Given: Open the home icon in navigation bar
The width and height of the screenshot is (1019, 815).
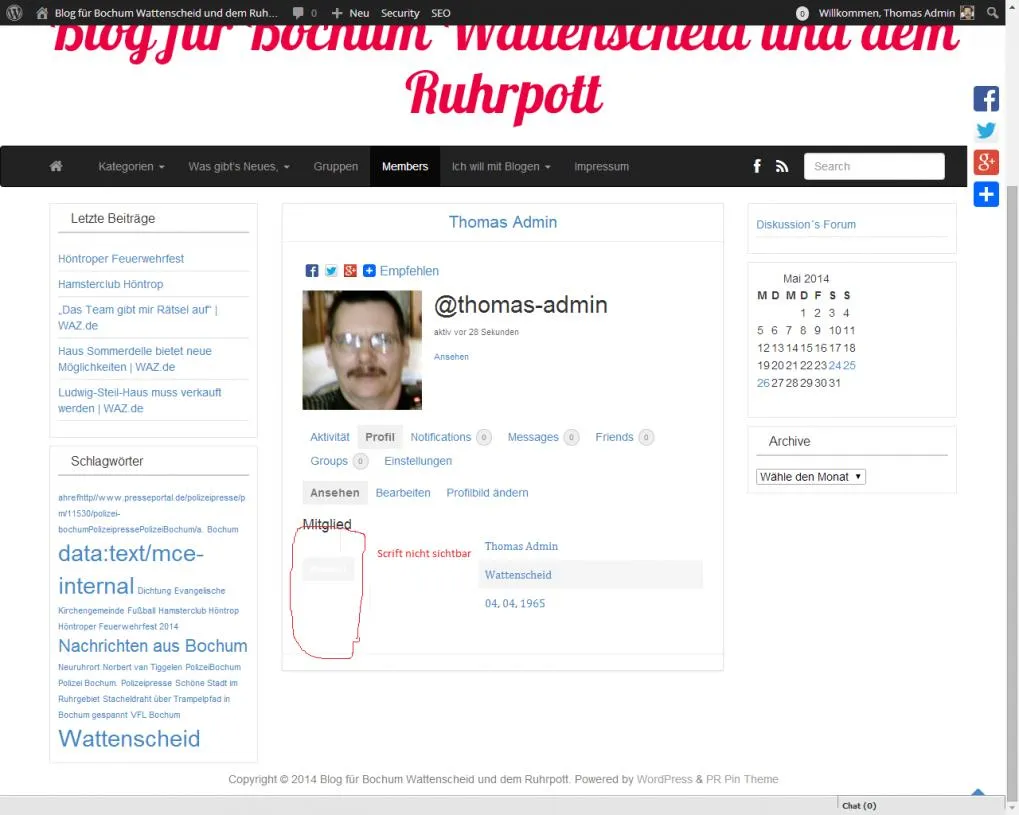Looking at the screenshot, I should 56,166.
